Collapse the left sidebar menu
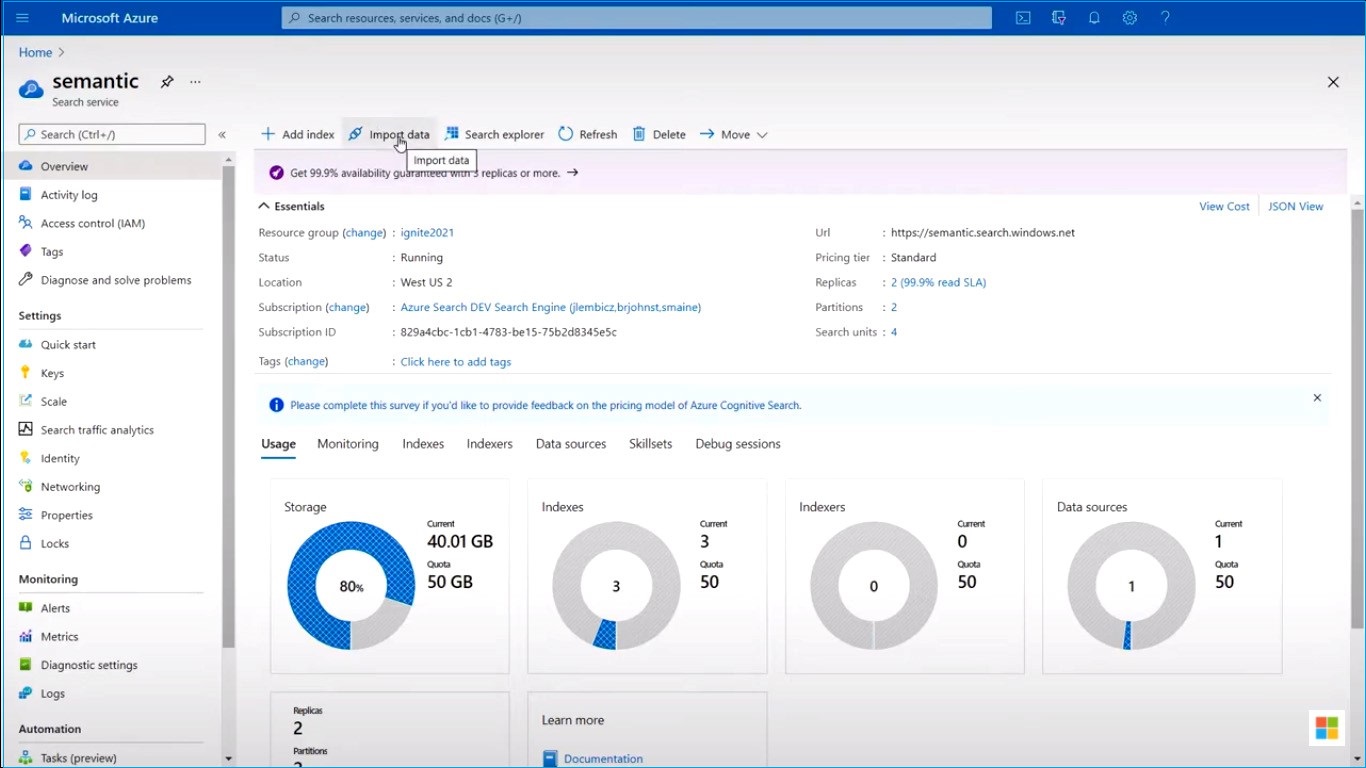Viewport: 1366px width, 768px height. click(x=222, y=134)
